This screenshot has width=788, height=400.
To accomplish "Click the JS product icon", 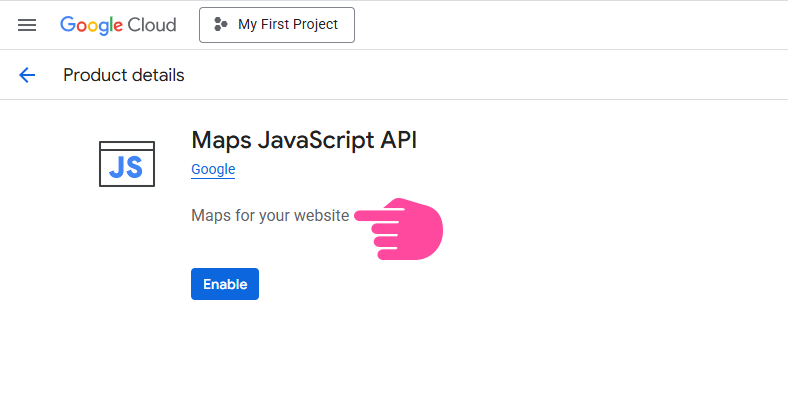I will (127, 164).
